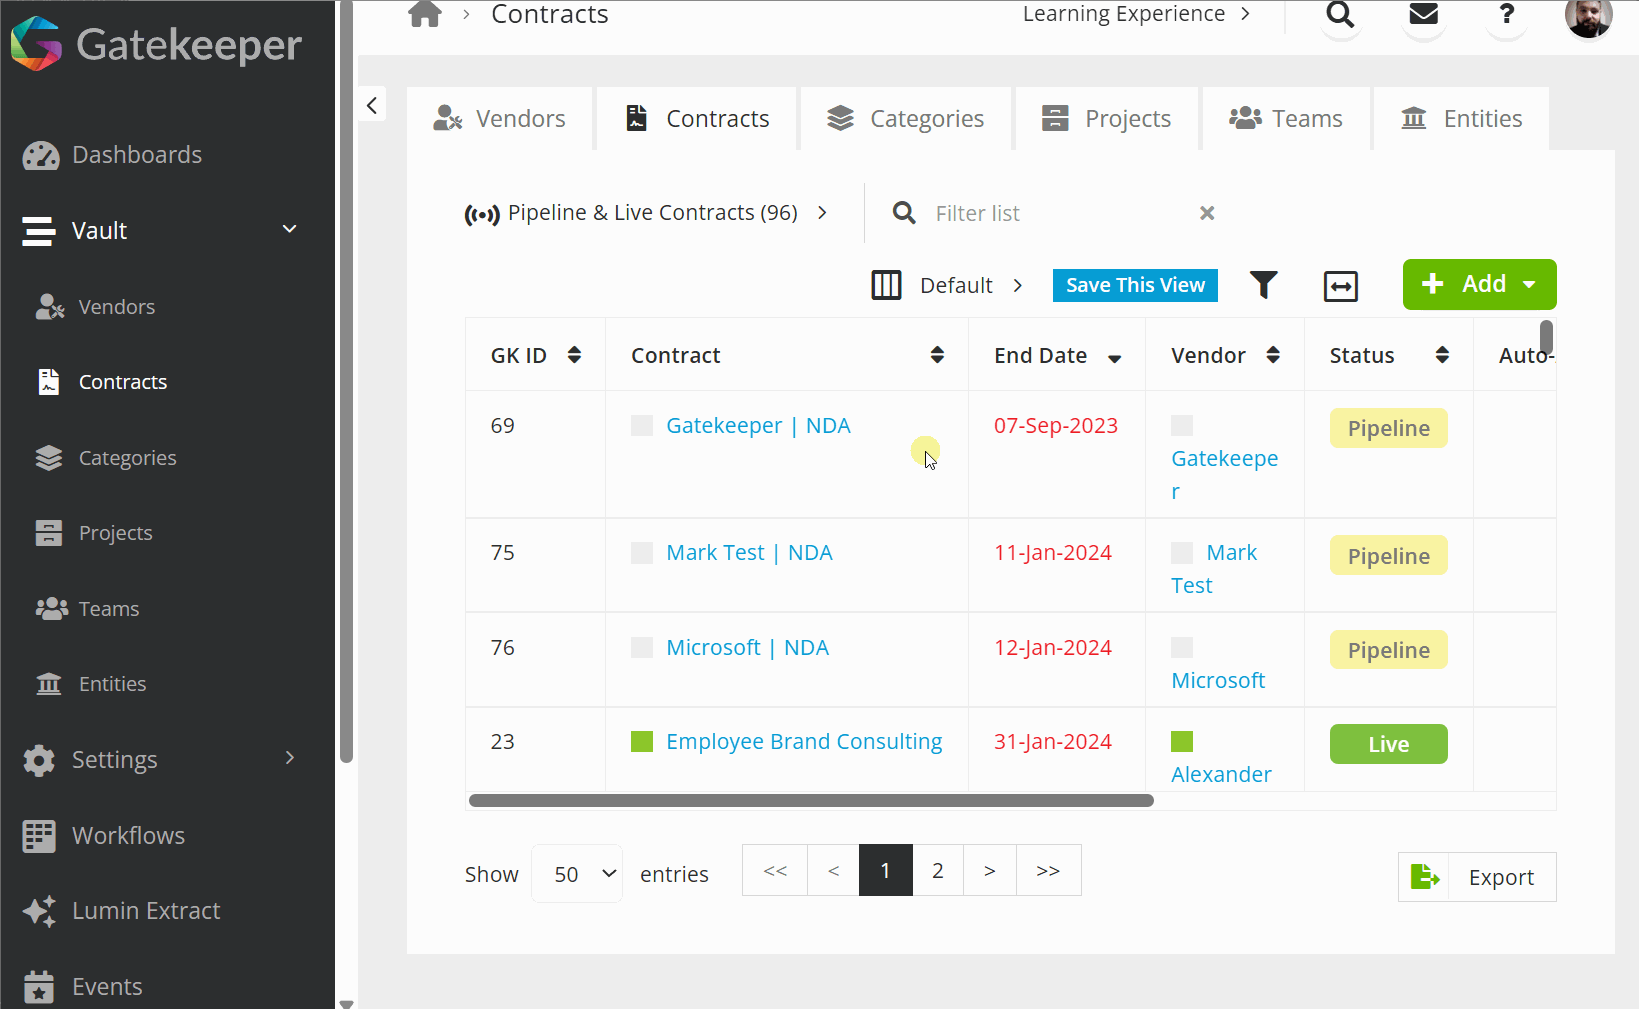Click the Contracts breadcrumb text
This screenshot has height=1009, width=1639.
549,14
